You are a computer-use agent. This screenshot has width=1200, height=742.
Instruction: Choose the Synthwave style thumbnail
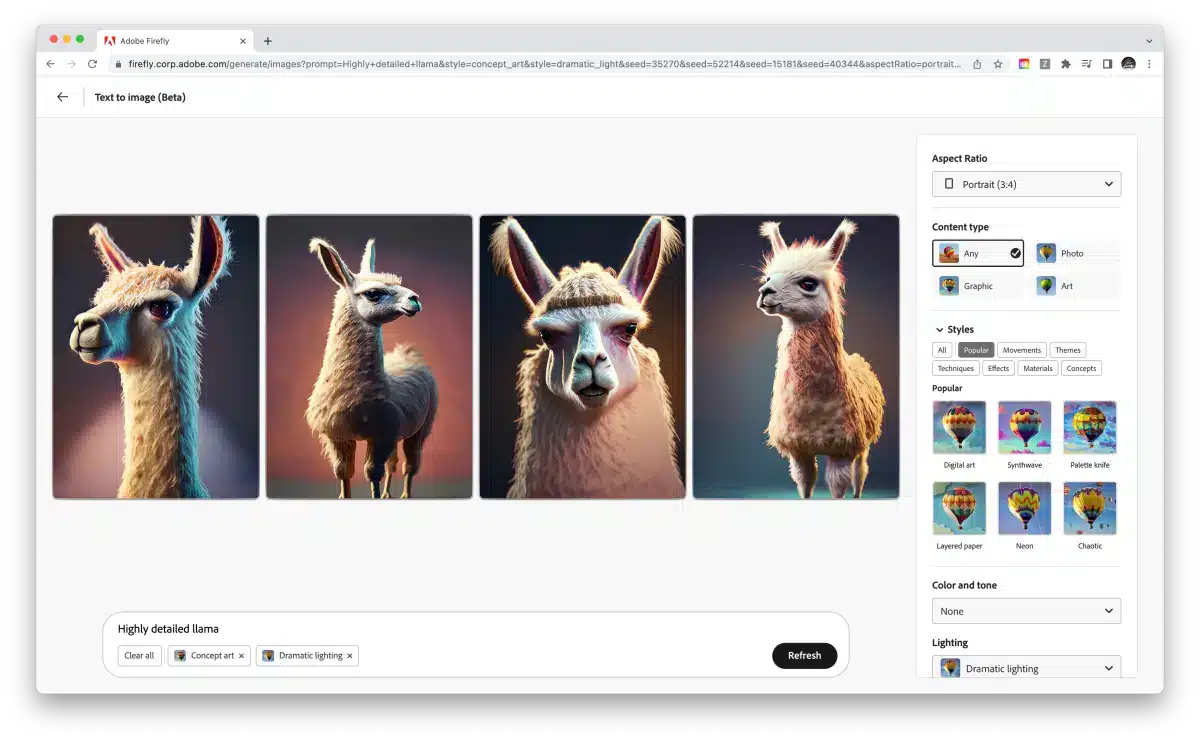(x=1024, y=428)
